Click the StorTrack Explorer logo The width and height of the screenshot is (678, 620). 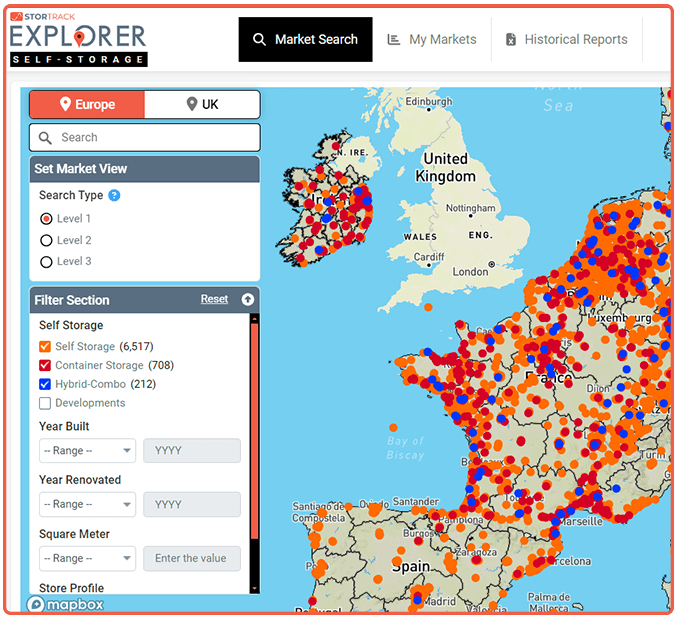[79, 40]
